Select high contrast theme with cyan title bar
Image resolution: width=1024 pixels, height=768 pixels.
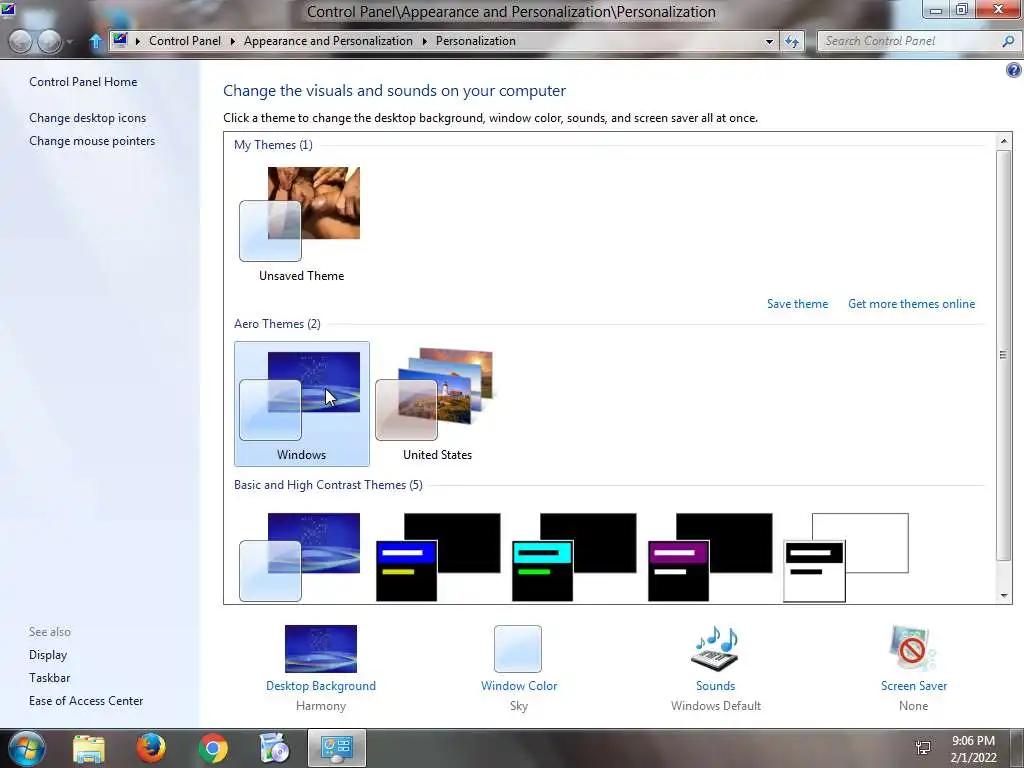tap(574, 557)
